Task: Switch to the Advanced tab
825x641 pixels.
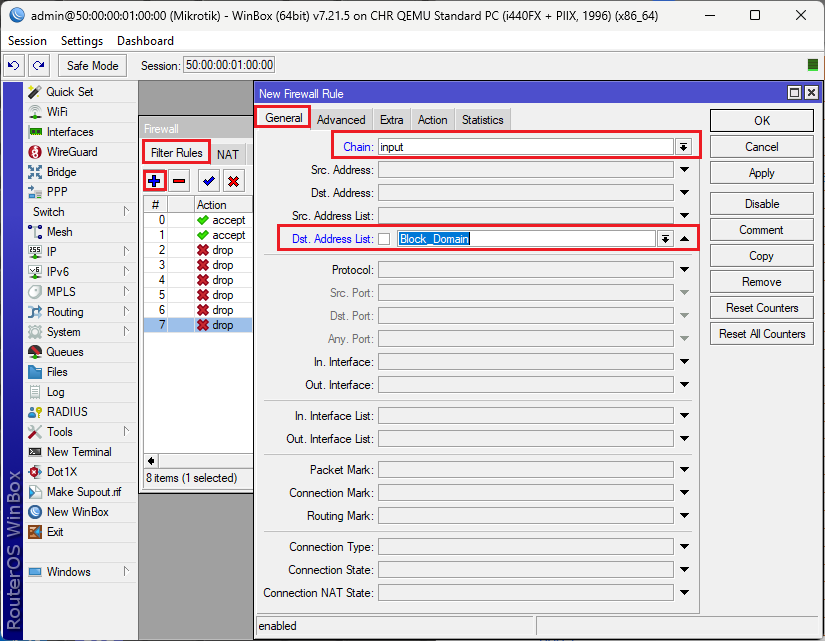Action: point(341,119)
